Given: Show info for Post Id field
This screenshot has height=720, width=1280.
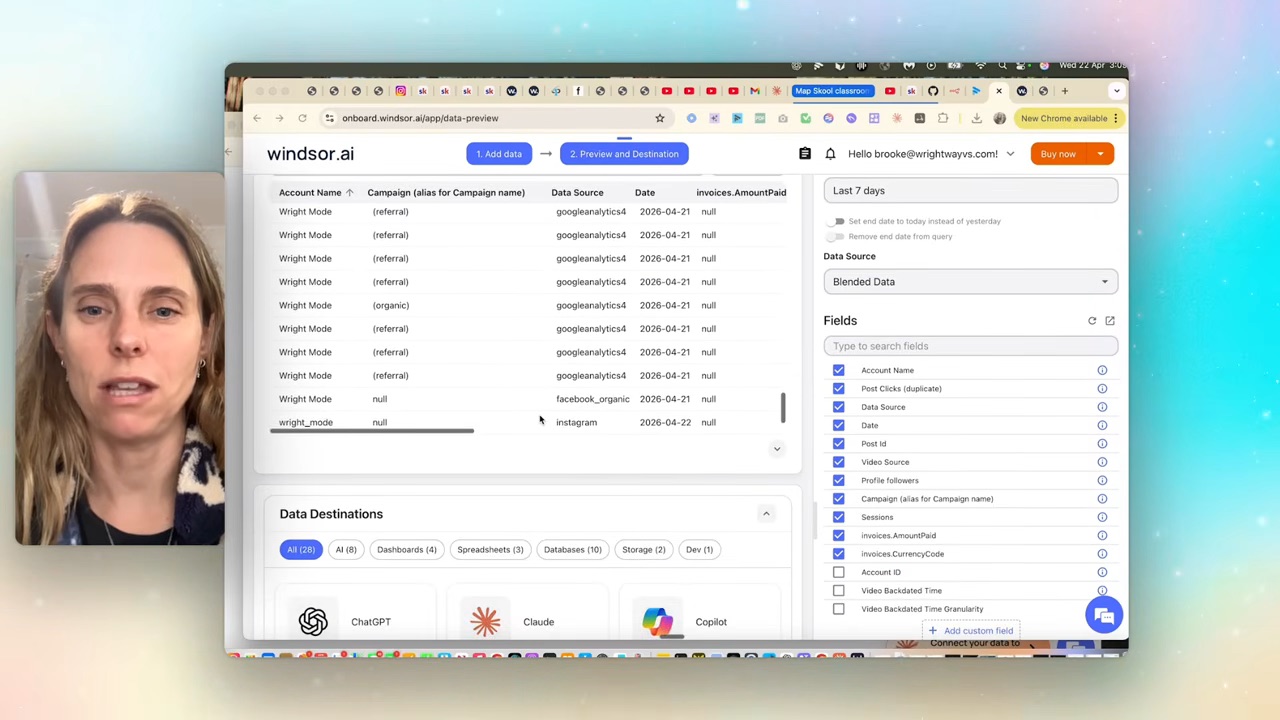Looking at the screenshot, I should (x=1102, y=444).
